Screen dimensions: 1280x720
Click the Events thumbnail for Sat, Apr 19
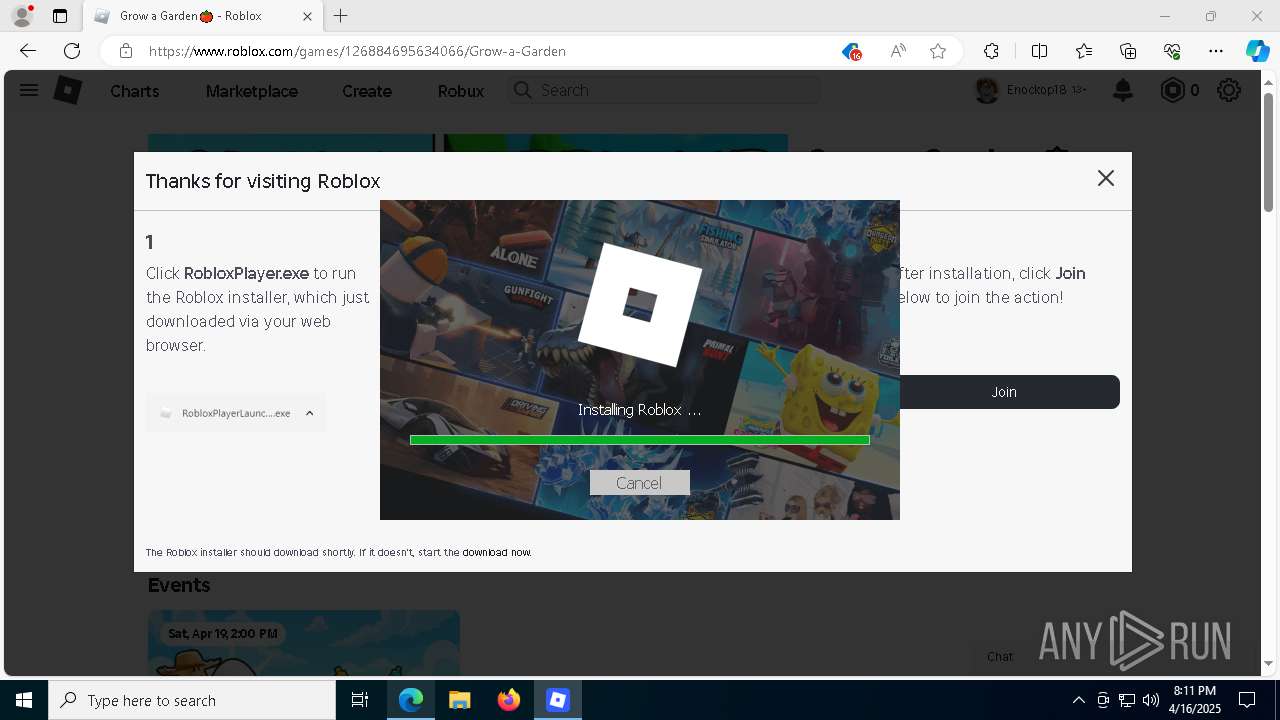[304, 643]
